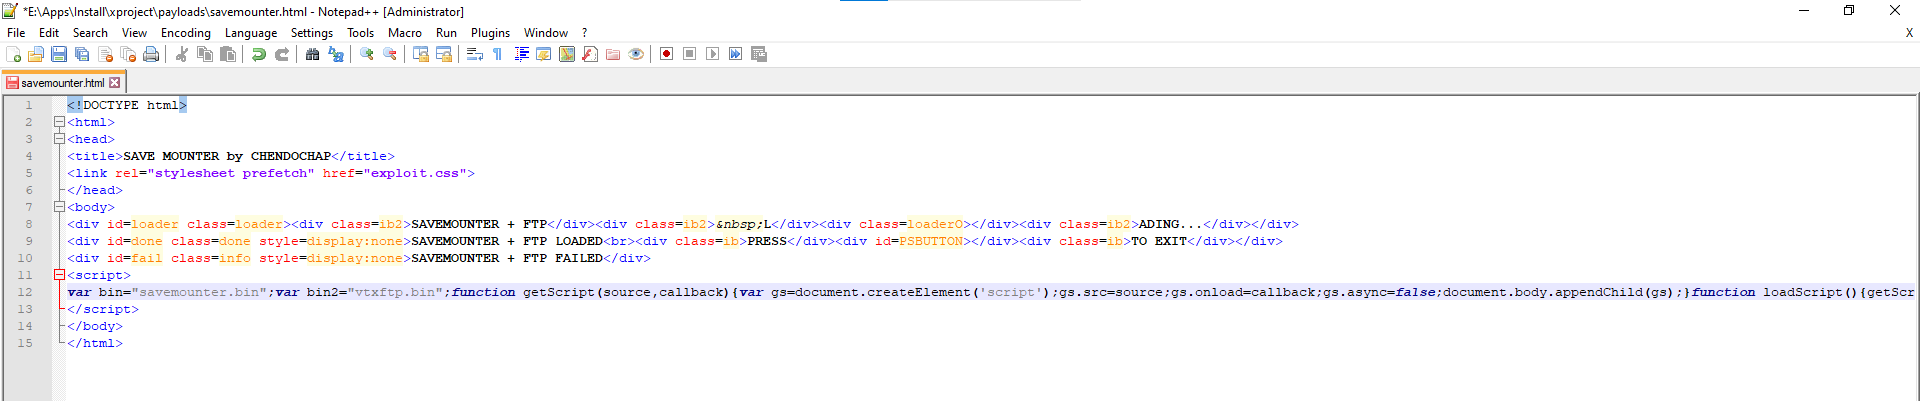Click the </html> tag on line 15

95,343
